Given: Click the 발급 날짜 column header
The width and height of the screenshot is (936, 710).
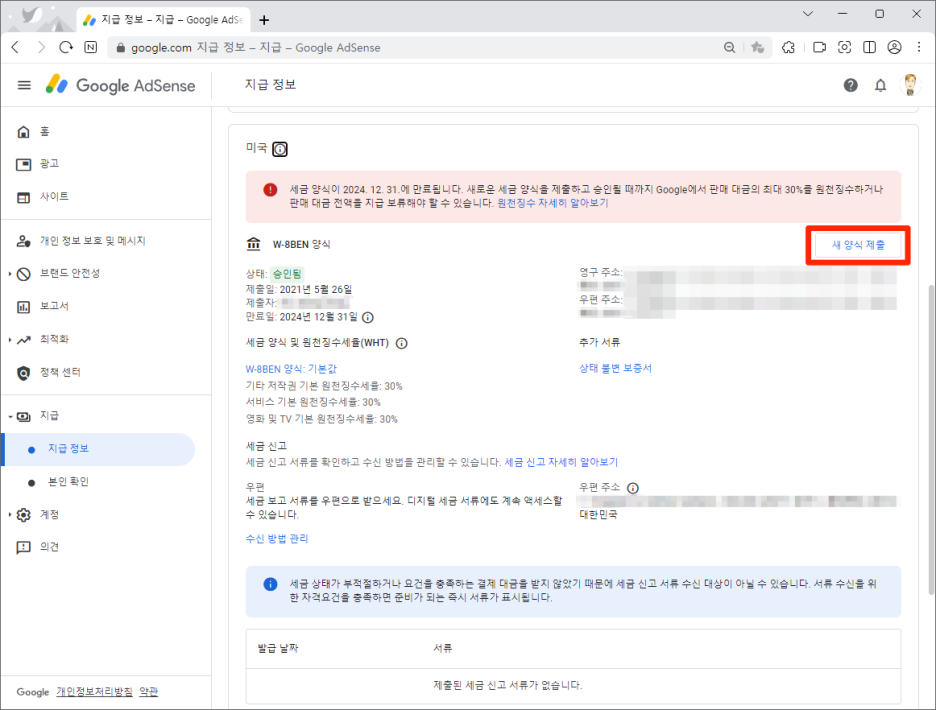Looking at the screenshot, I should 278,648.
